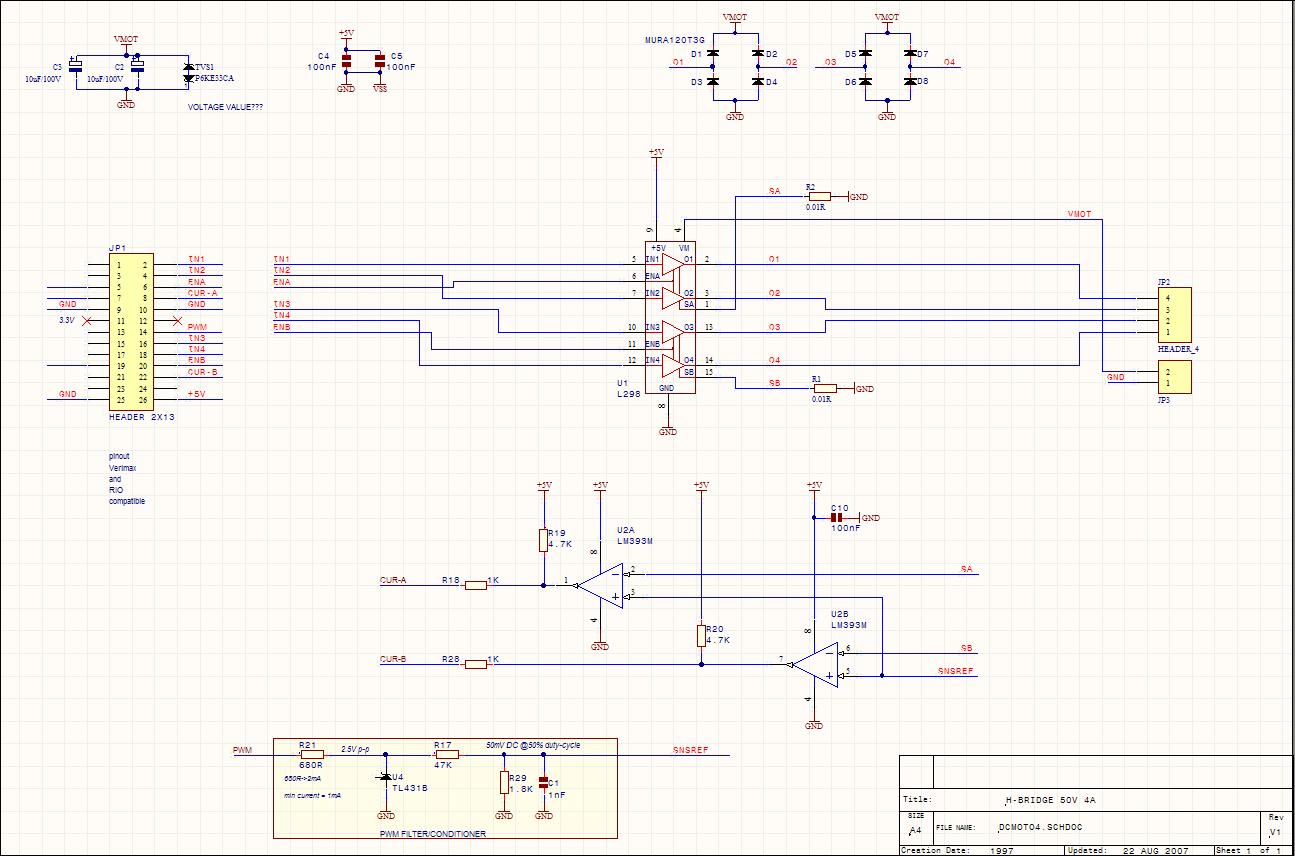Select the PWM port label left of R21
The height and width of the screenshot is (856, 1295).
[x=242, y=749]
